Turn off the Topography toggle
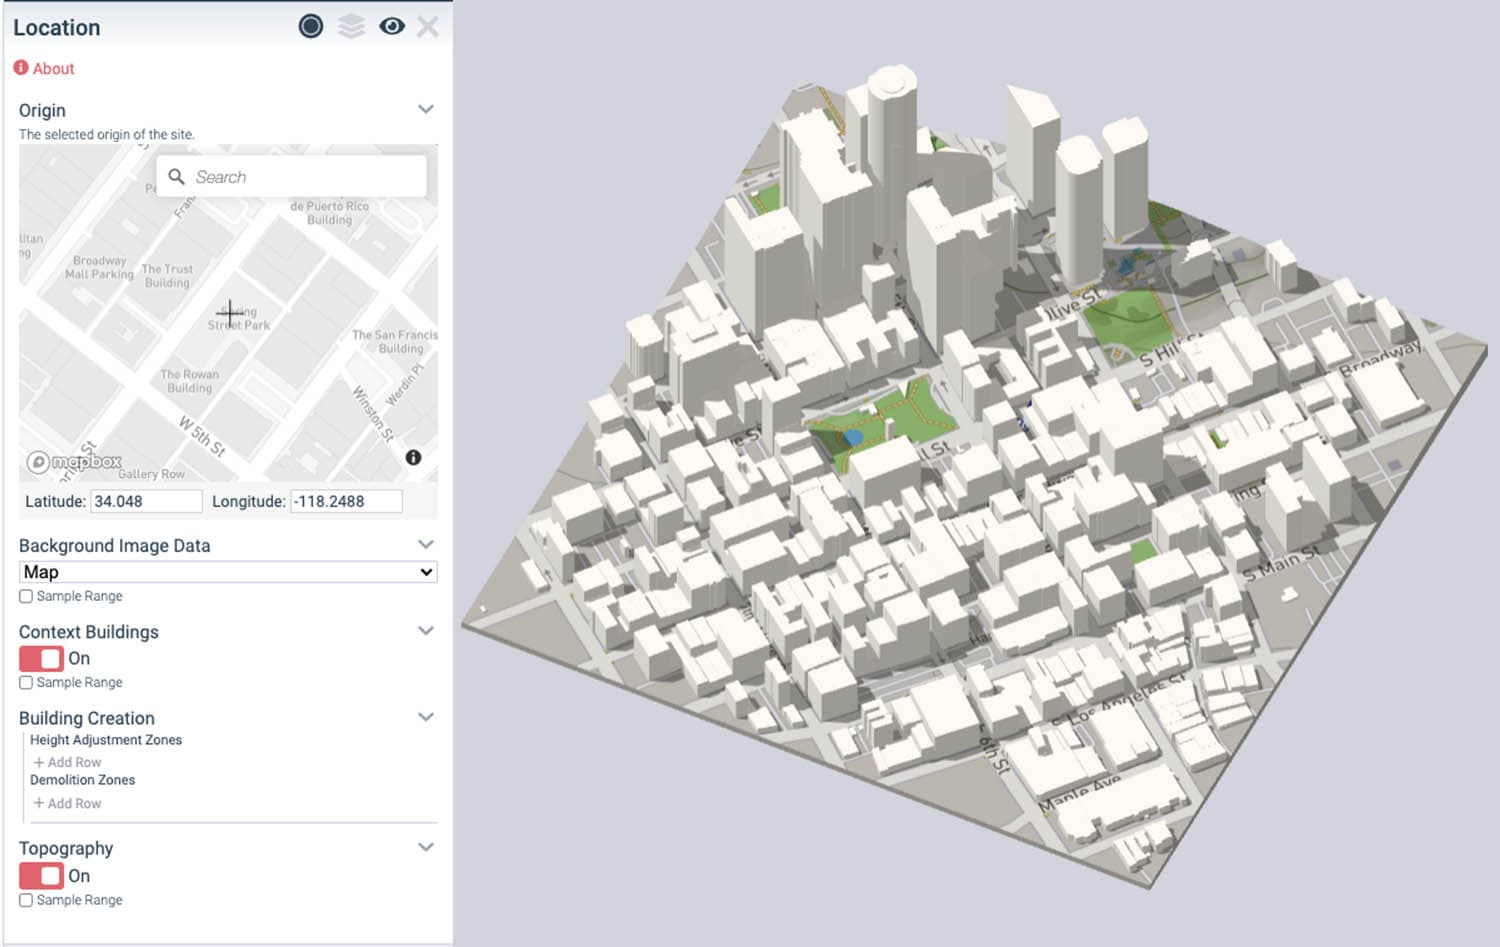This screenshot has height=947, width=1500. (39, 875)
